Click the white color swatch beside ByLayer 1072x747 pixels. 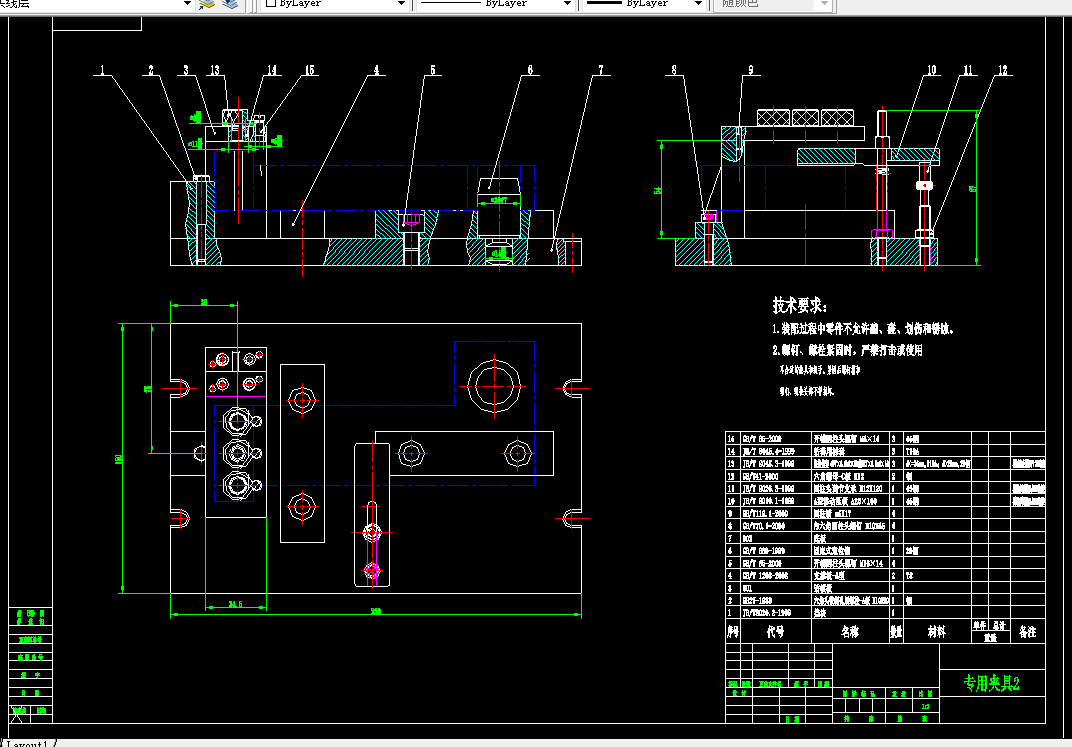pyautogui.click(x=271, y=3)
